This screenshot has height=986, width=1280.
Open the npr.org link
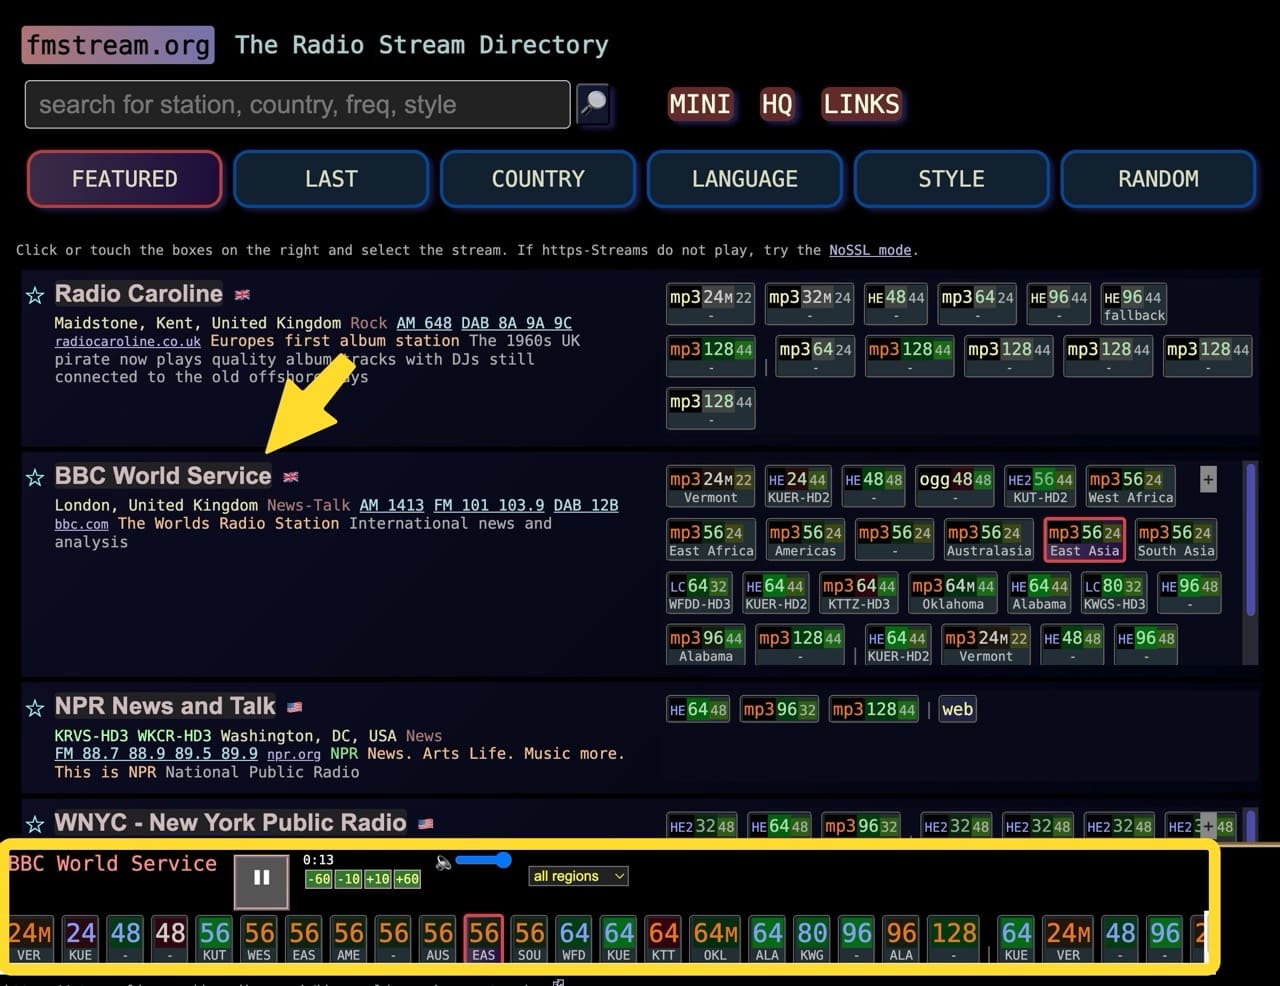point(294,754)
